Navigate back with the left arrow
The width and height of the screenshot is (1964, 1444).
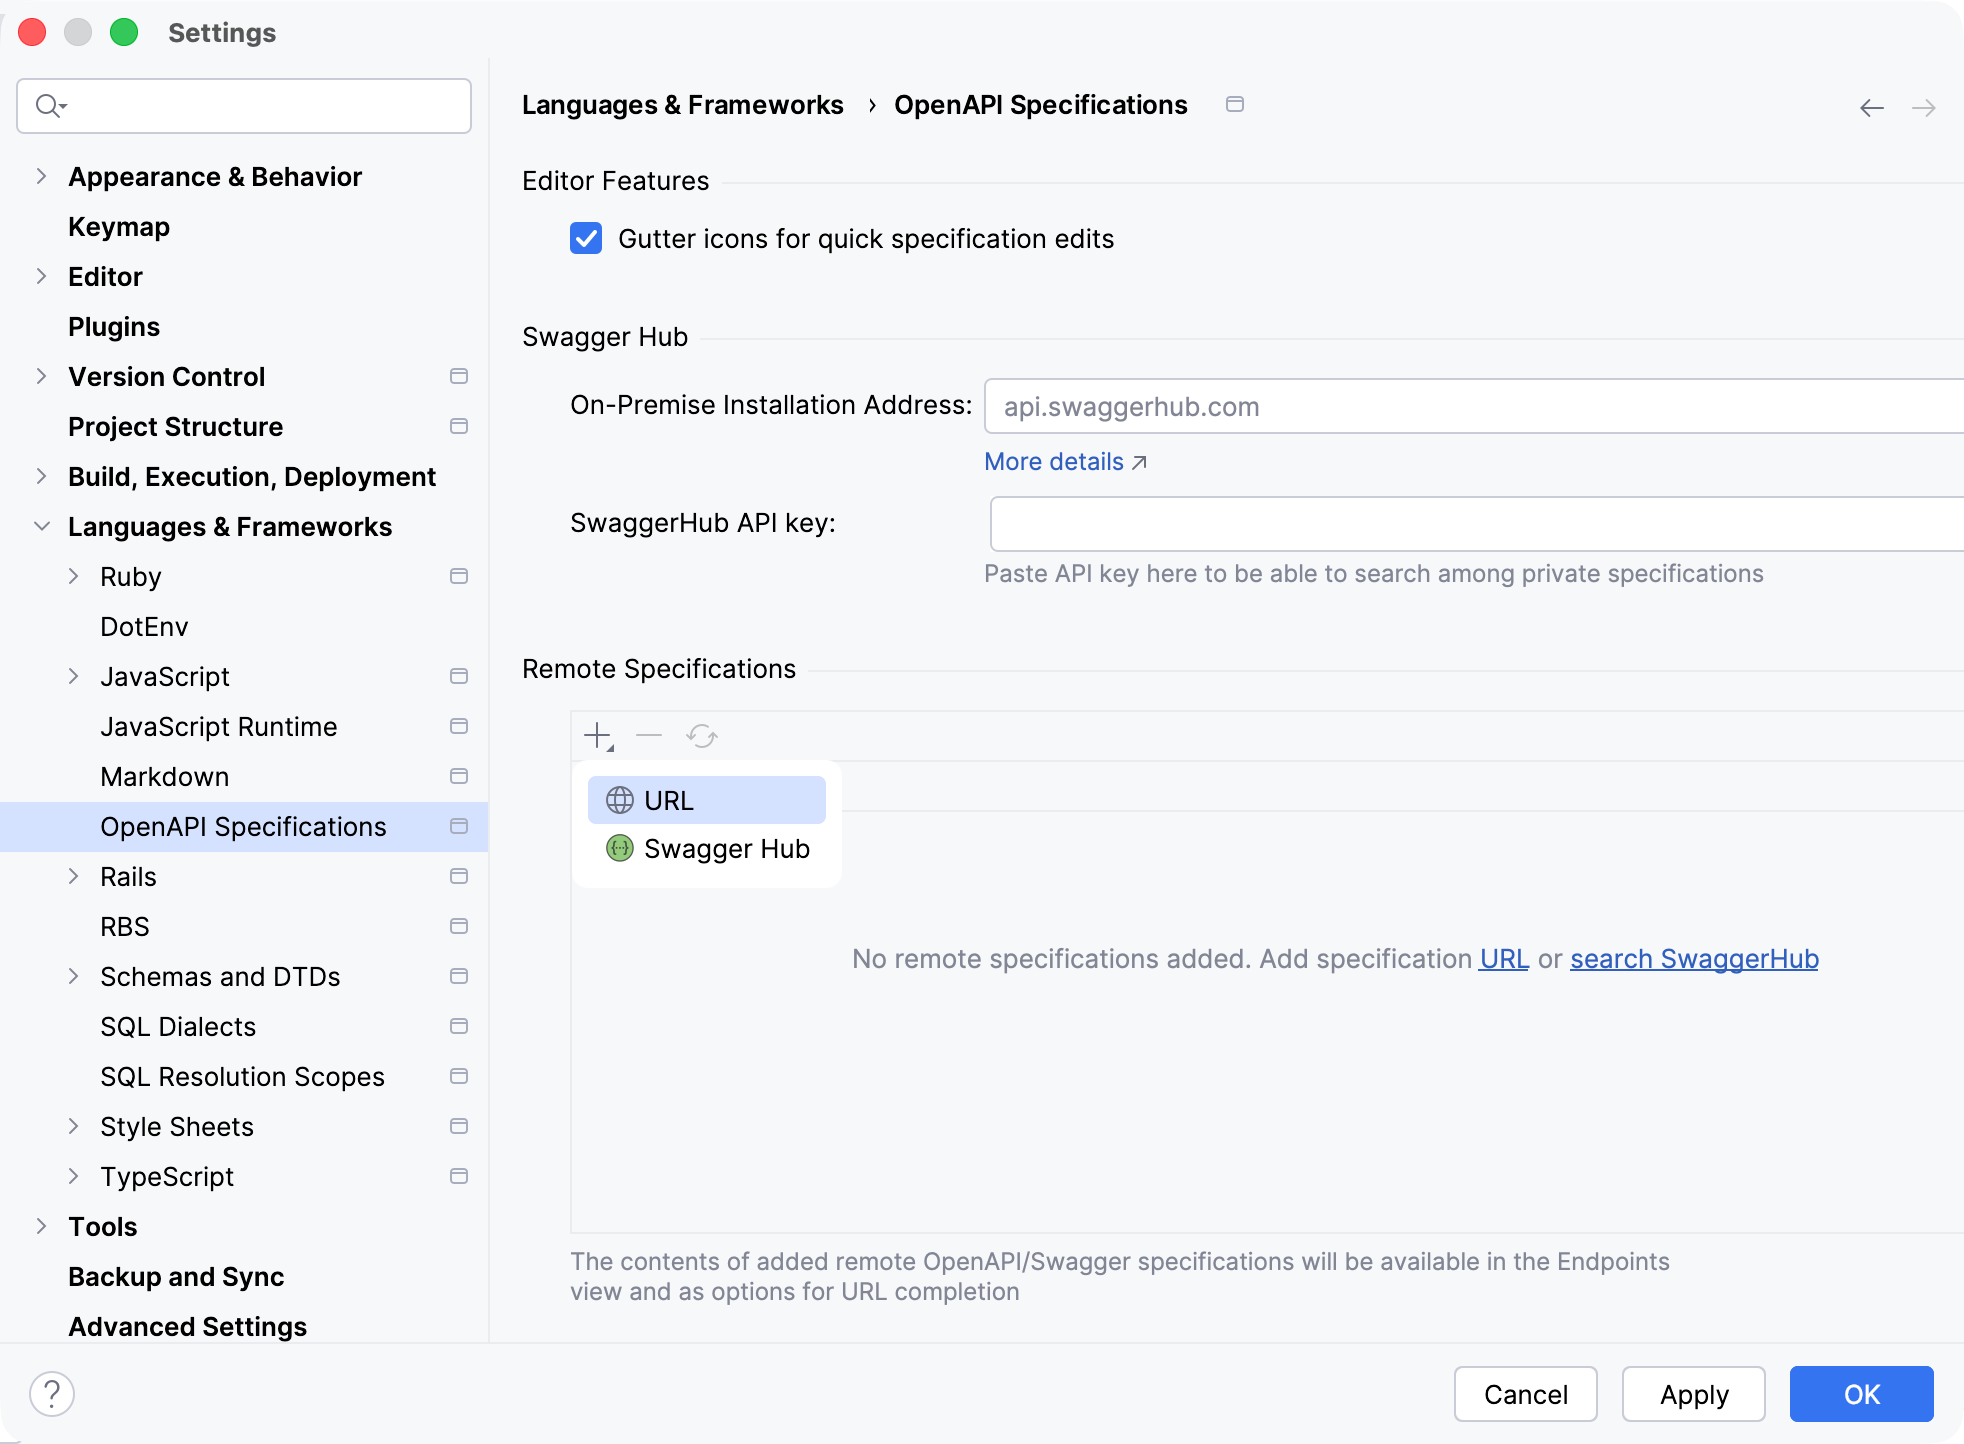[1872, 108]
